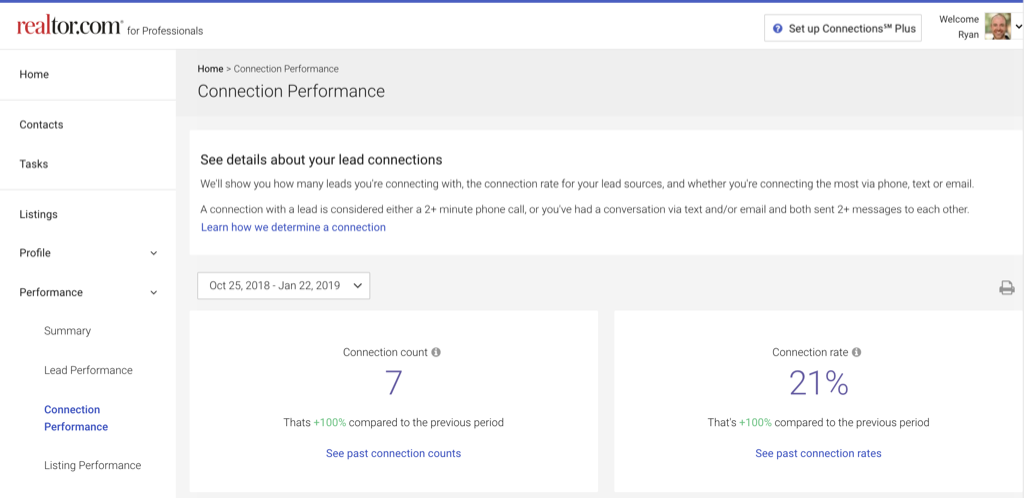The image size is (1024, 498).
Task: Select Tasks in the sidebar
Action: pos(34,164)
